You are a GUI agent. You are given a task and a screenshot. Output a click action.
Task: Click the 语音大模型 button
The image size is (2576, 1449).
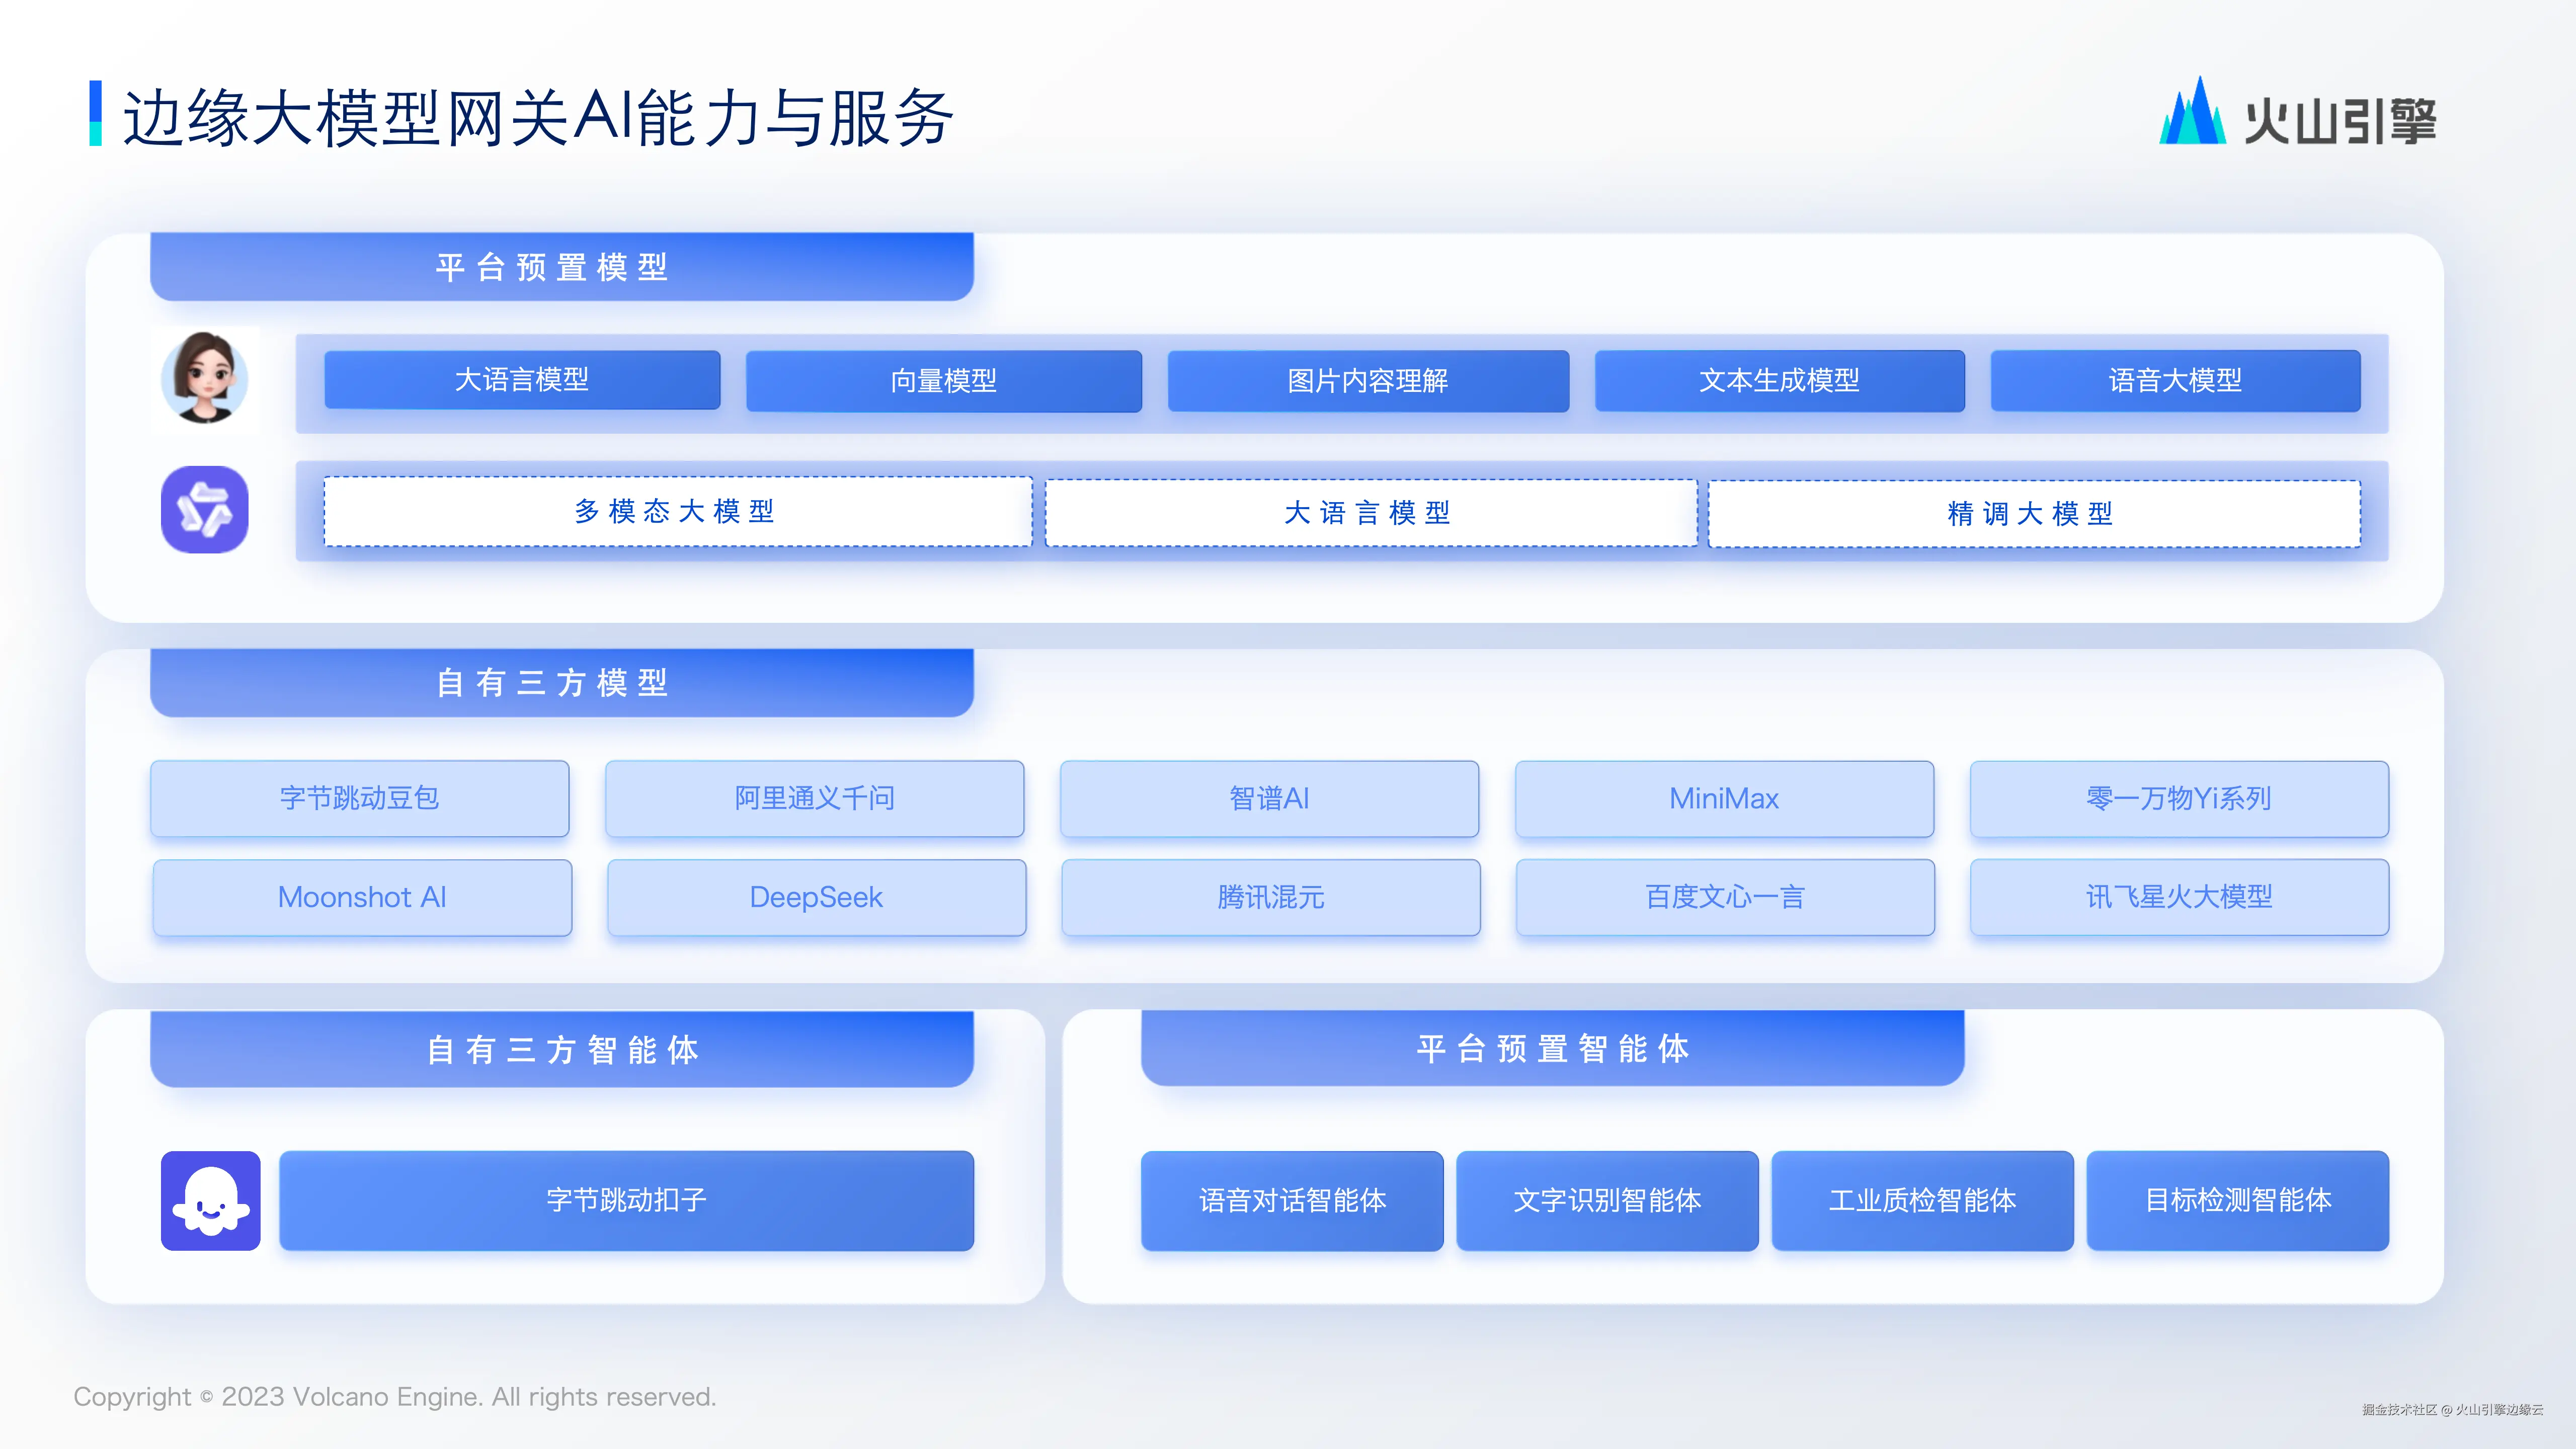click(x=2174, y=381)
